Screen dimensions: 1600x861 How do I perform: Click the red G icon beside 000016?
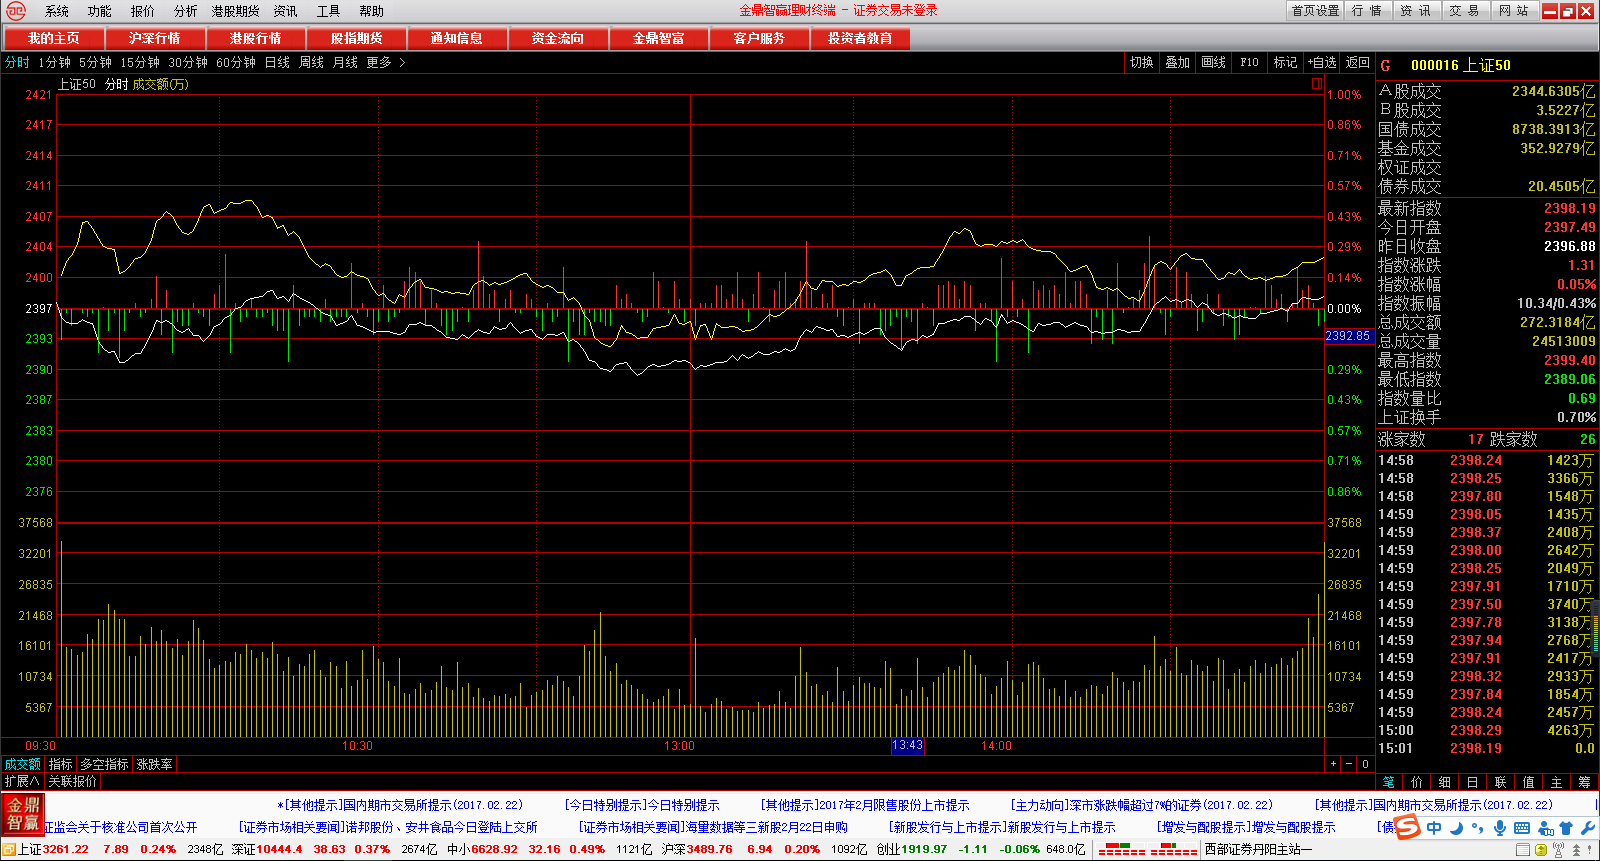[1386, 65]
